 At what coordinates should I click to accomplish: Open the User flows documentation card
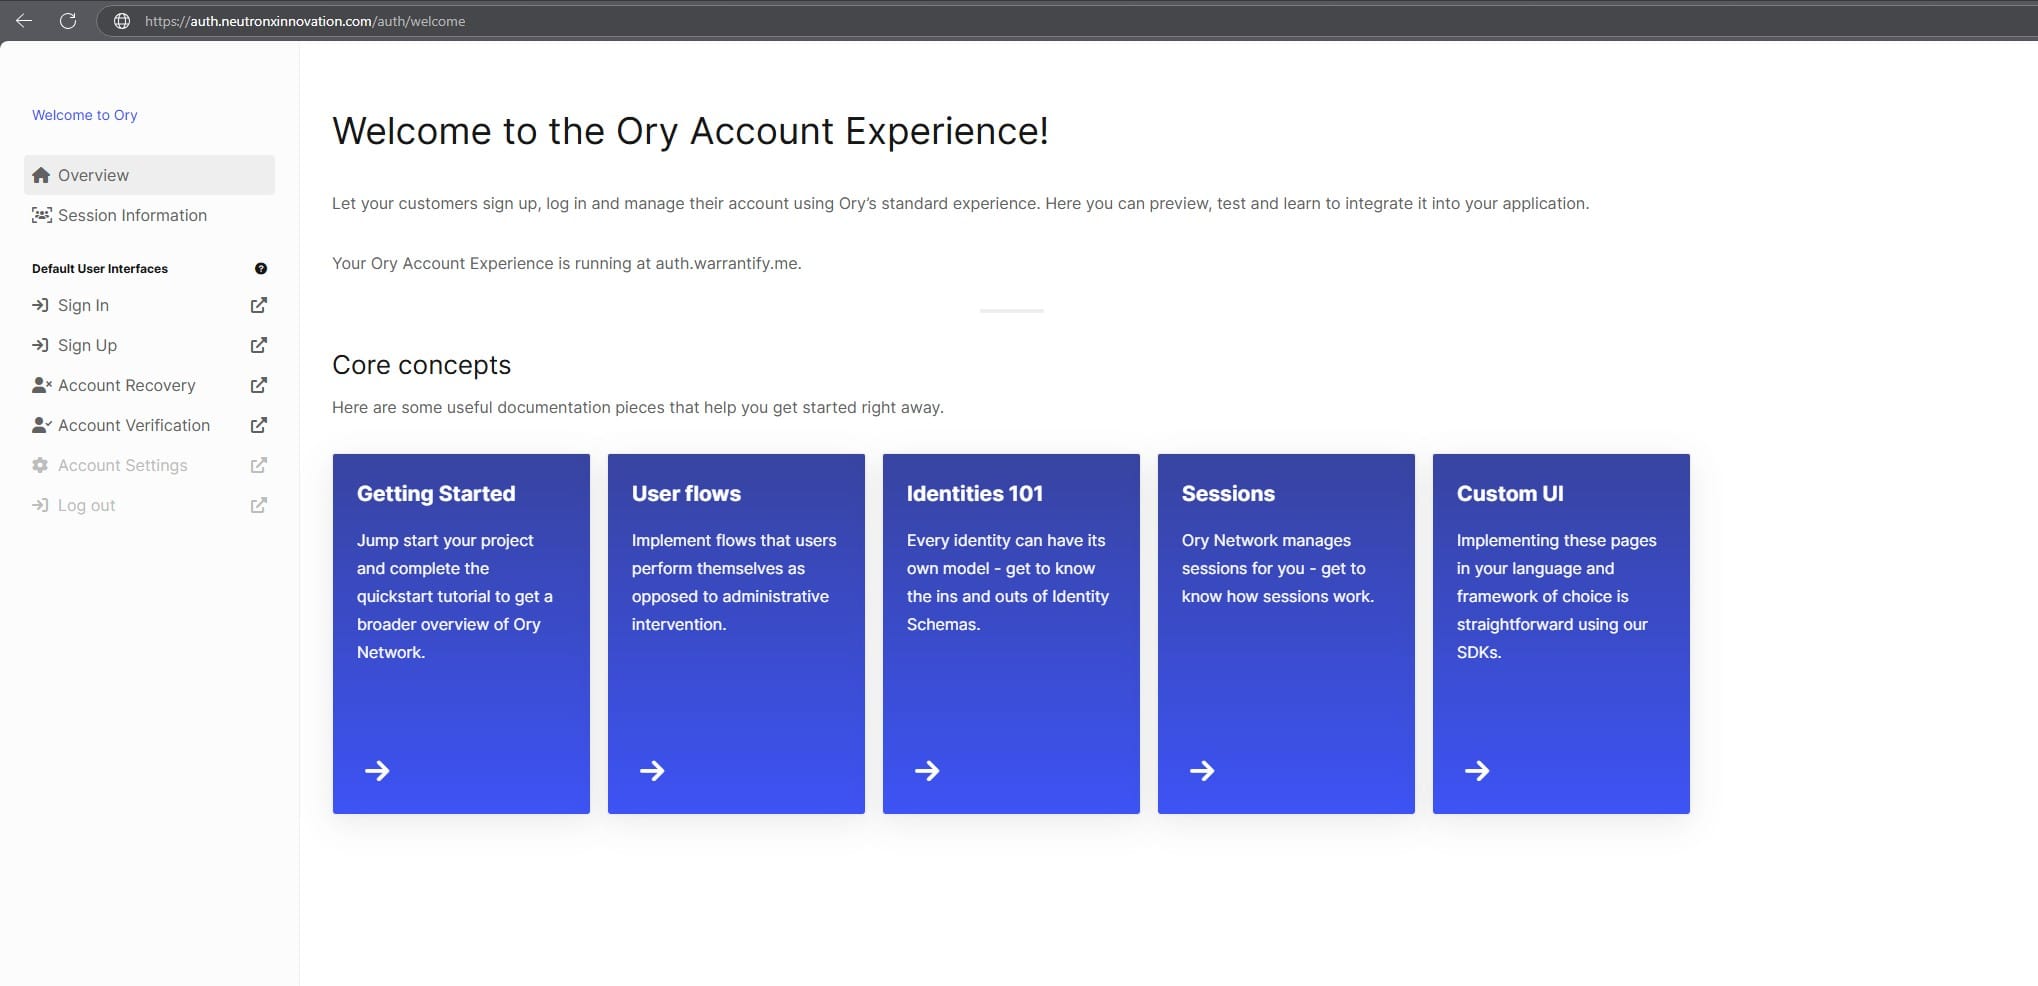(x=736, y=633)
